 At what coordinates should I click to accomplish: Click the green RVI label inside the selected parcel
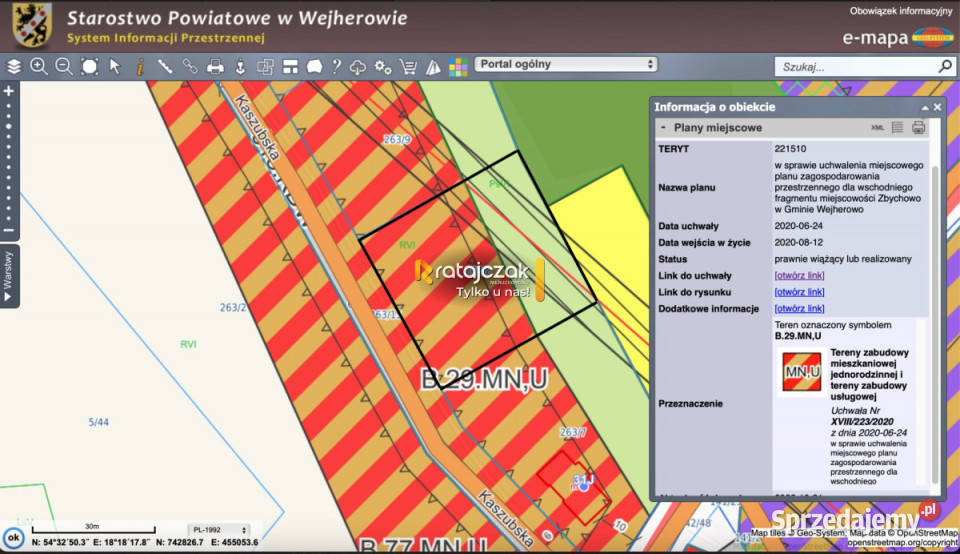click(x=407, y=245)
